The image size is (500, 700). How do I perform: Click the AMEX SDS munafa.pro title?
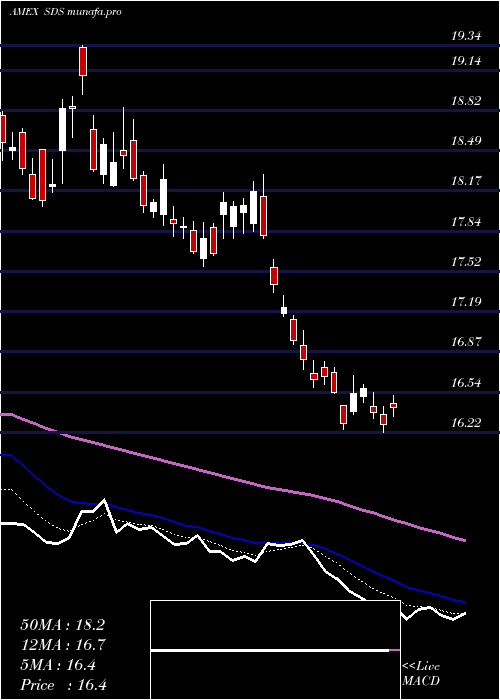click(x=65, y=12)
